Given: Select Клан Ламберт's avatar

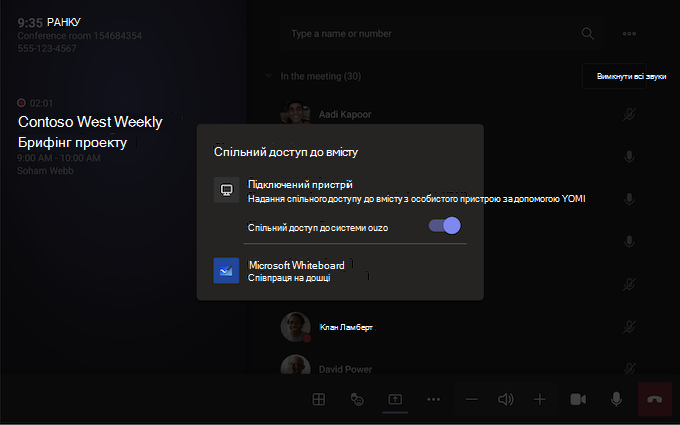Looking at the screenshot, I should click(295, 327).
